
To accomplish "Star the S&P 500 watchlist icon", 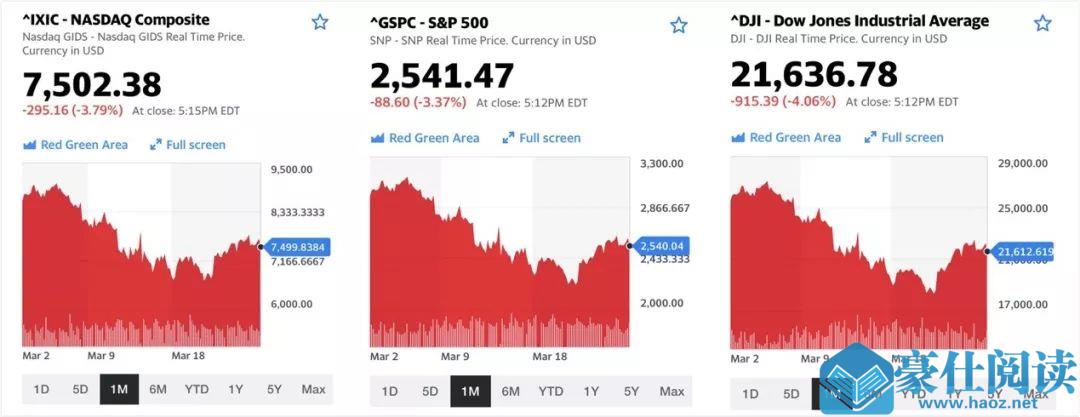I will pyautogui.click(x=678, y=26).
